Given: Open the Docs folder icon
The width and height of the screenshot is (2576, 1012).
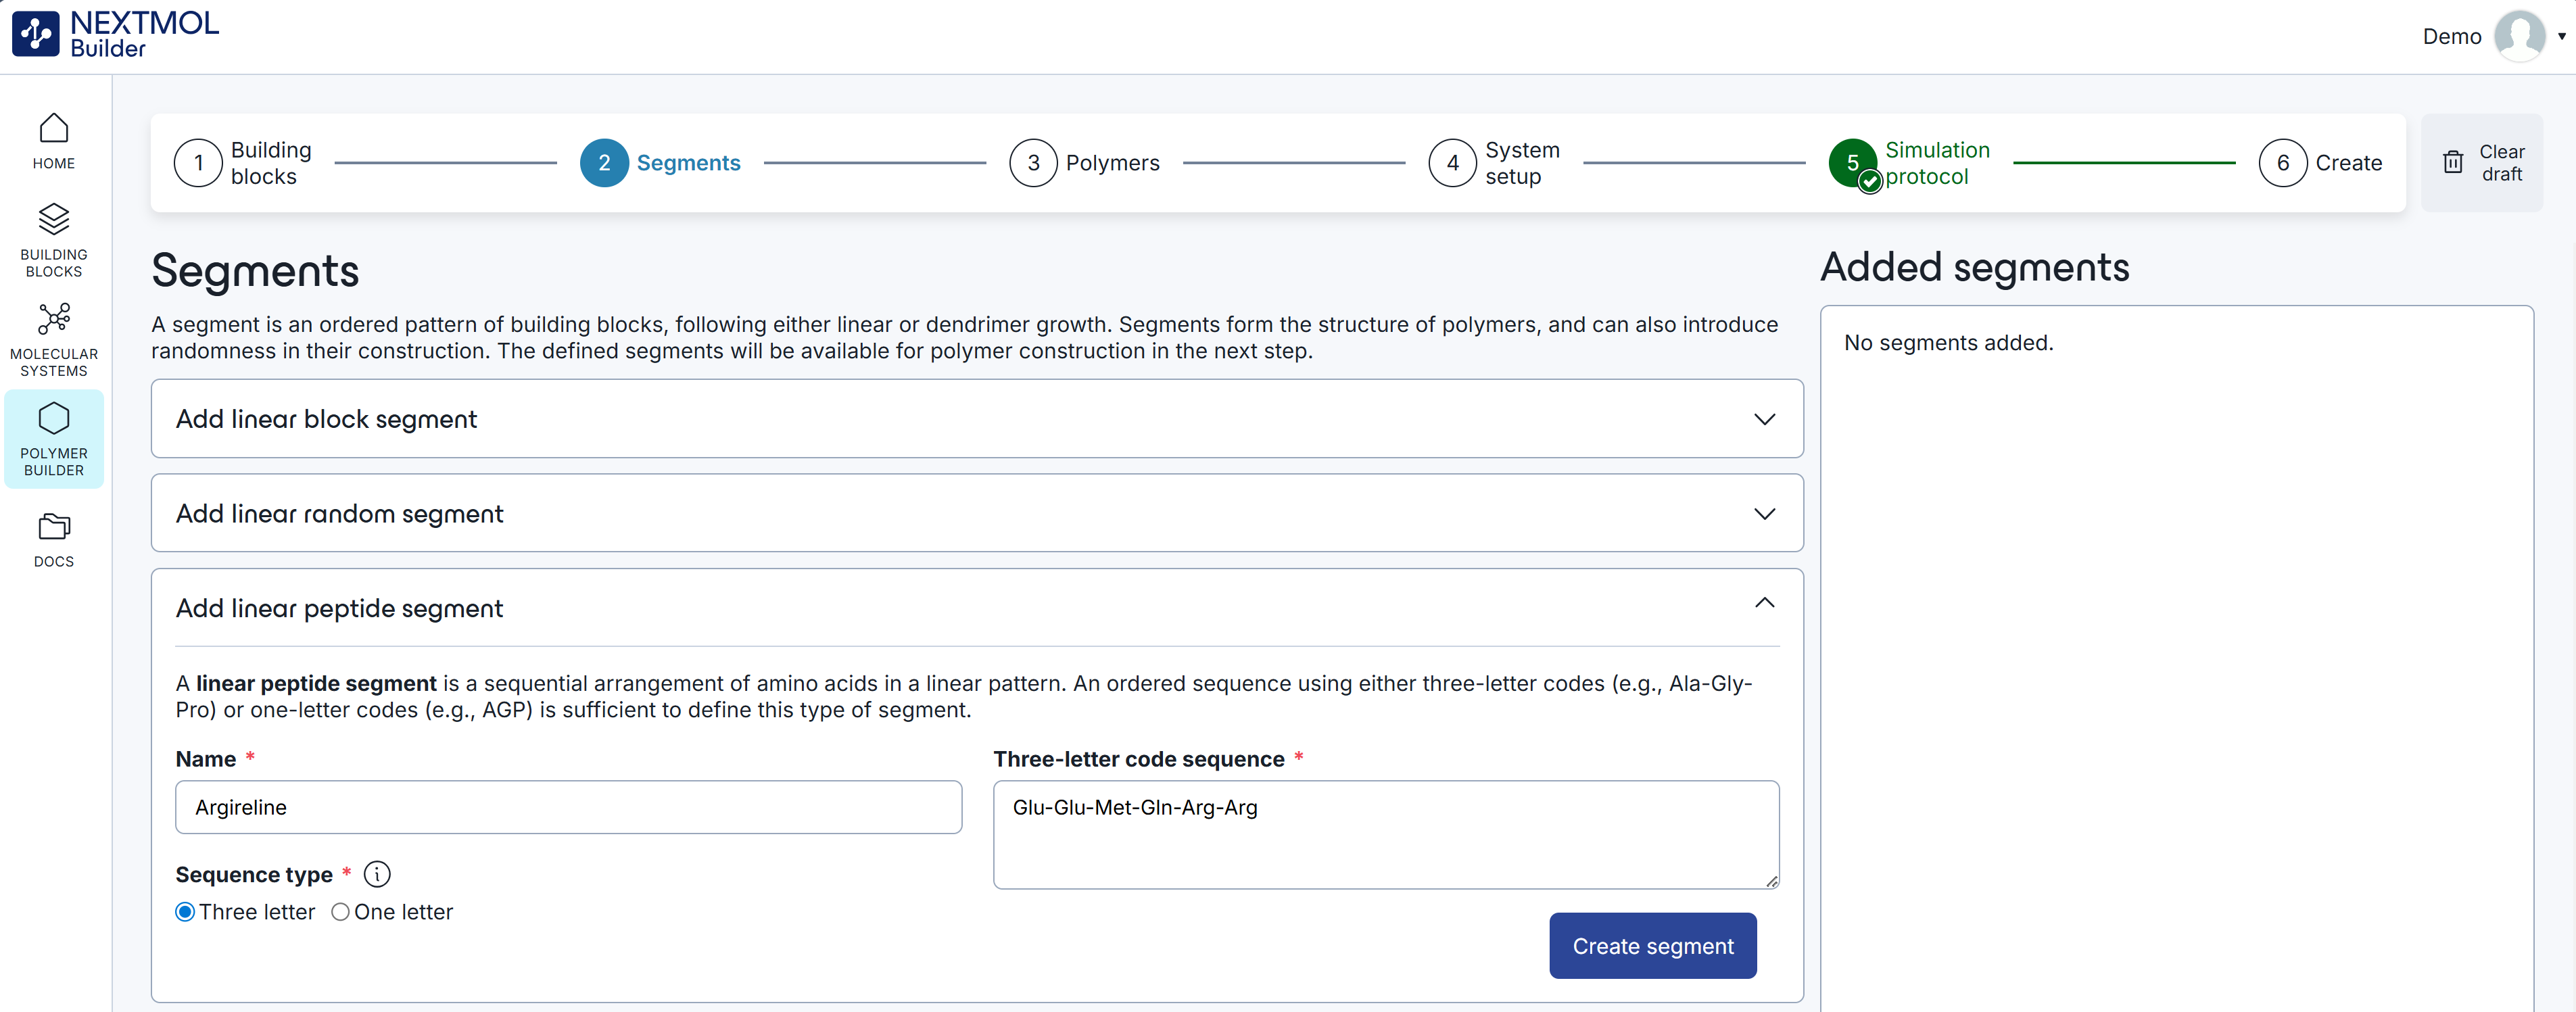Looking at the screenshot, I should (54, 526).
